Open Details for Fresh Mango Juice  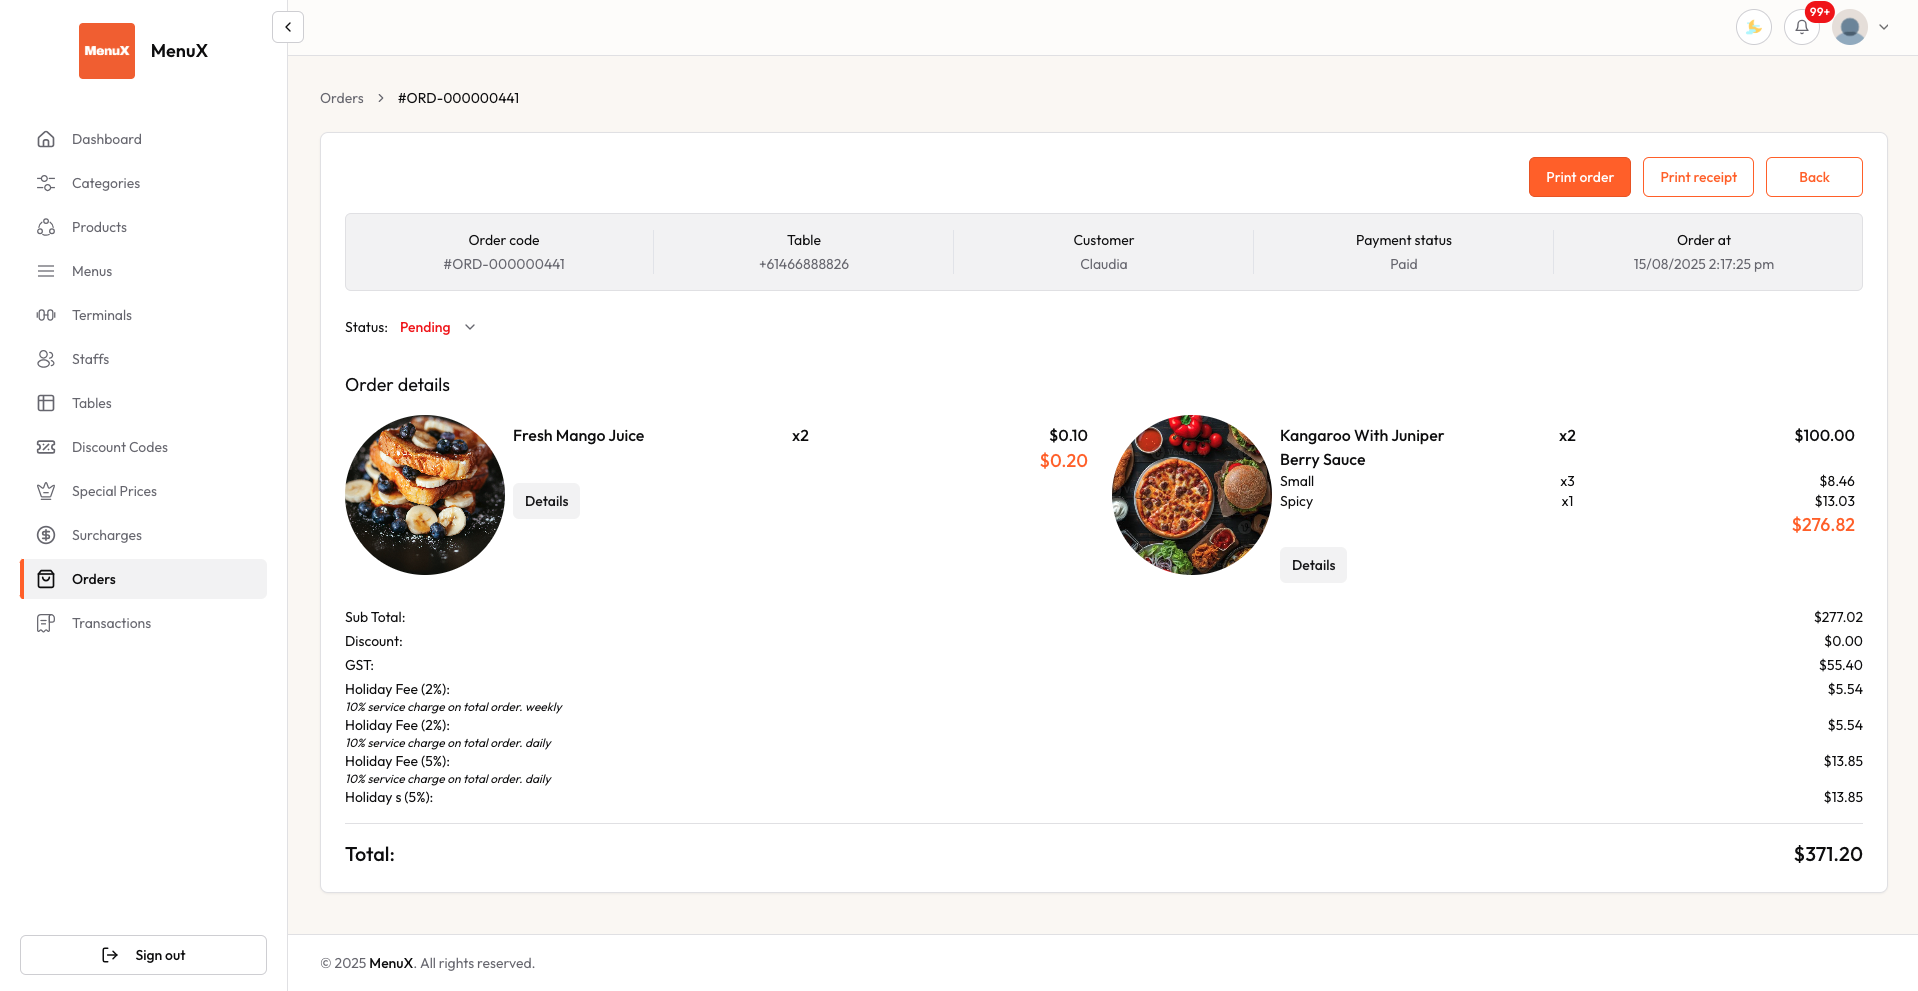point(546,501)
